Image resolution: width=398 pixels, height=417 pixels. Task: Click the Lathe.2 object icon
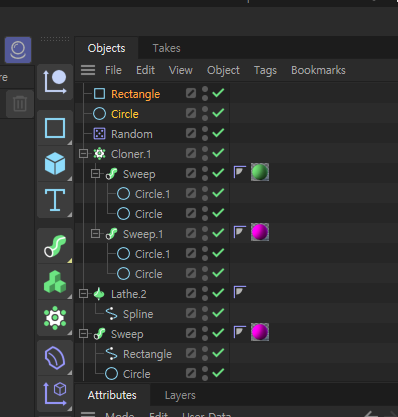point(99,294)
